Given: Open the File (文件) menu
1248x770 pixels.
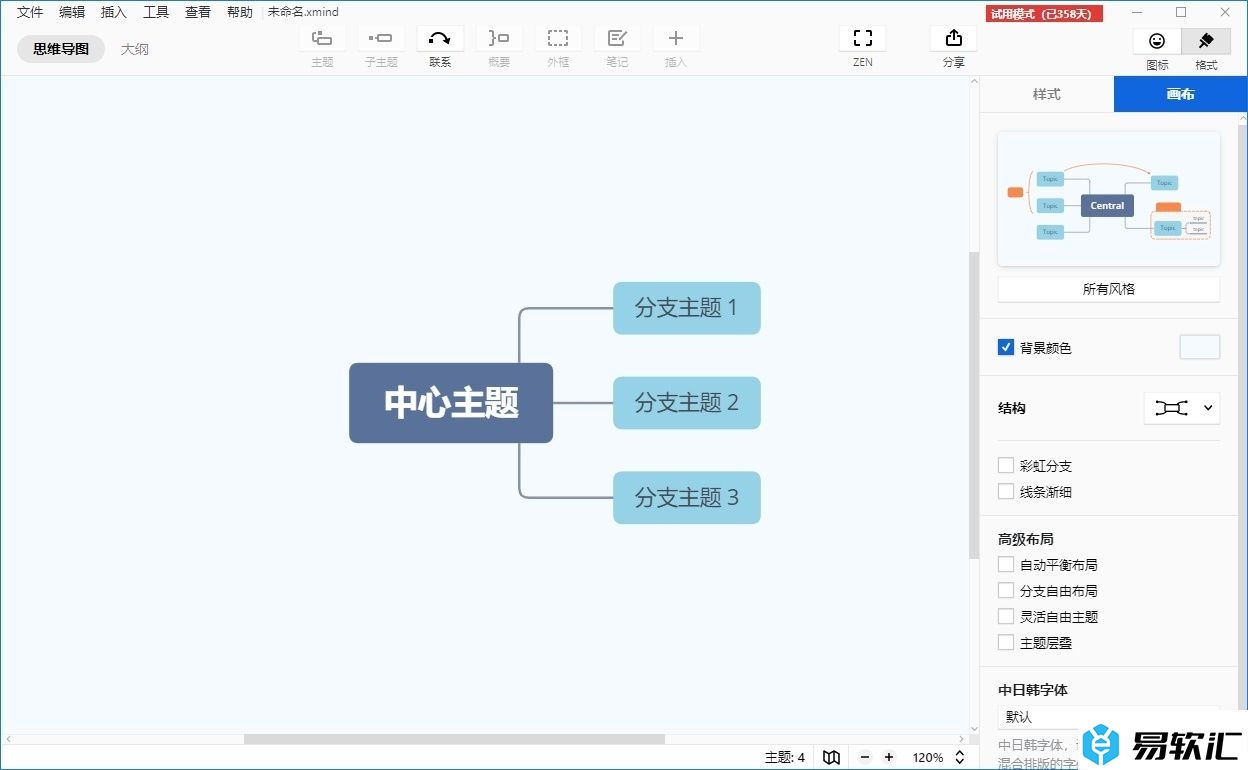Looking at the screenshot, I should coord(30,12).
